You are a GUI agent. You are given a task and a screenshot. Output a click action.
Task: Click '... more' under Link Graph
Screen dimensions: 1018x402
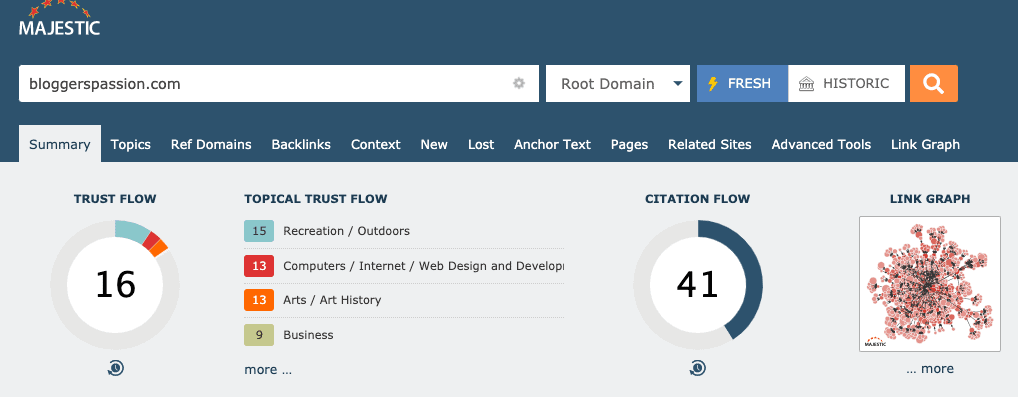click(930, 369)
